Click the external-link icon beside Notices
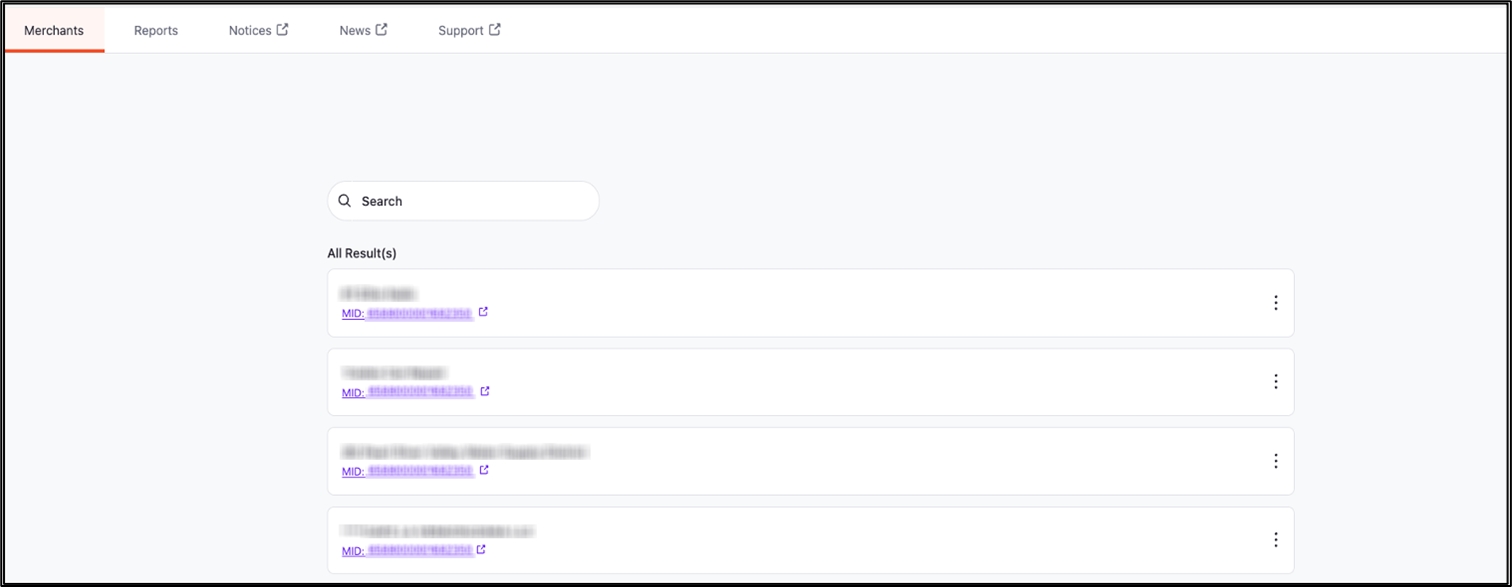Image resolution: width=1512 pixels, height=587 pixels. pos(283,30)
